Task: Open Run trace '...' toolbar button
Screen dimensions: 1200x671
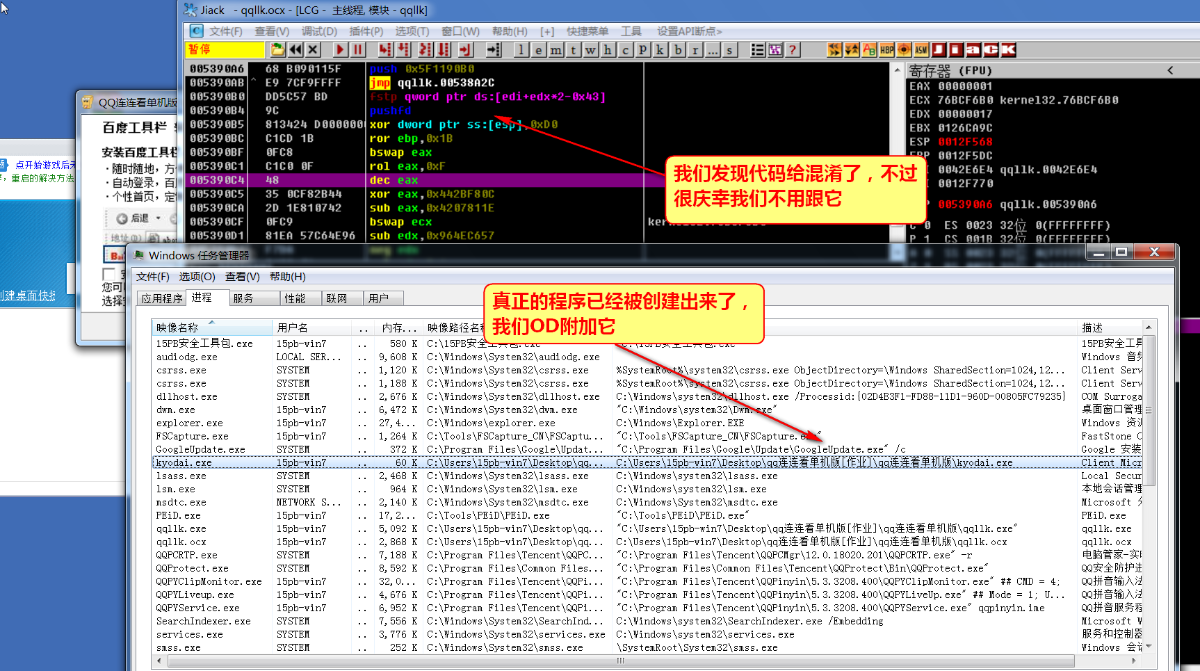Action: (713, 49)
